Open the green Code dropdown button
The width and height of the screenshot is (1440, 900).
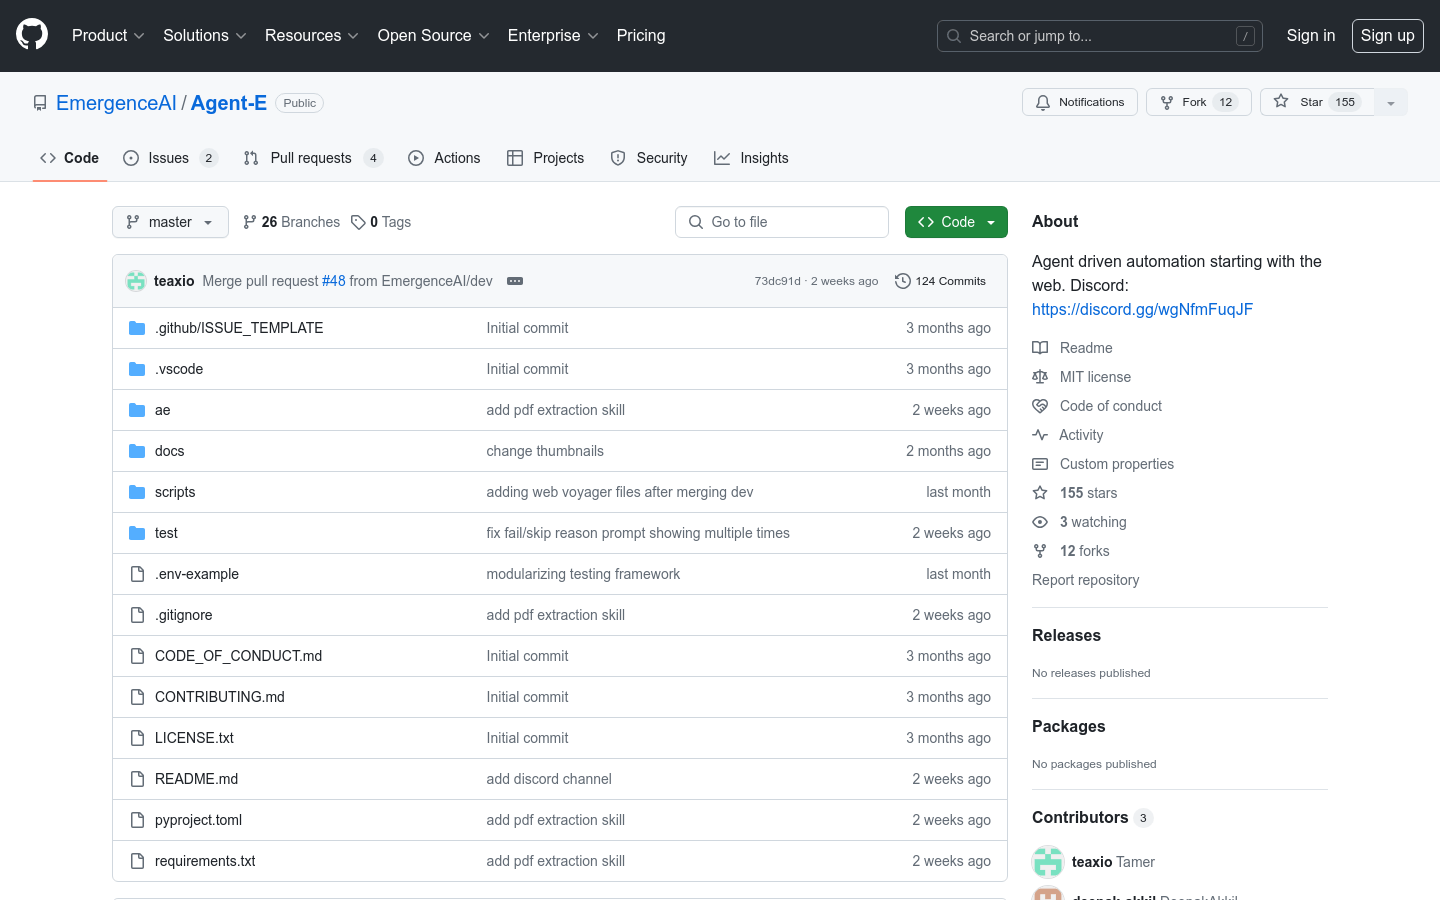point(956,222)
